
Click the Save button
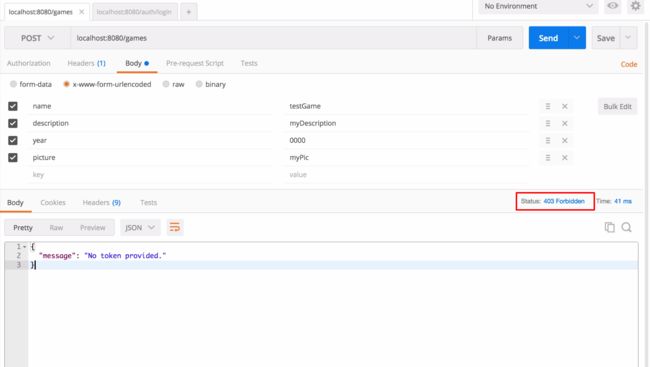pos(606,38)
